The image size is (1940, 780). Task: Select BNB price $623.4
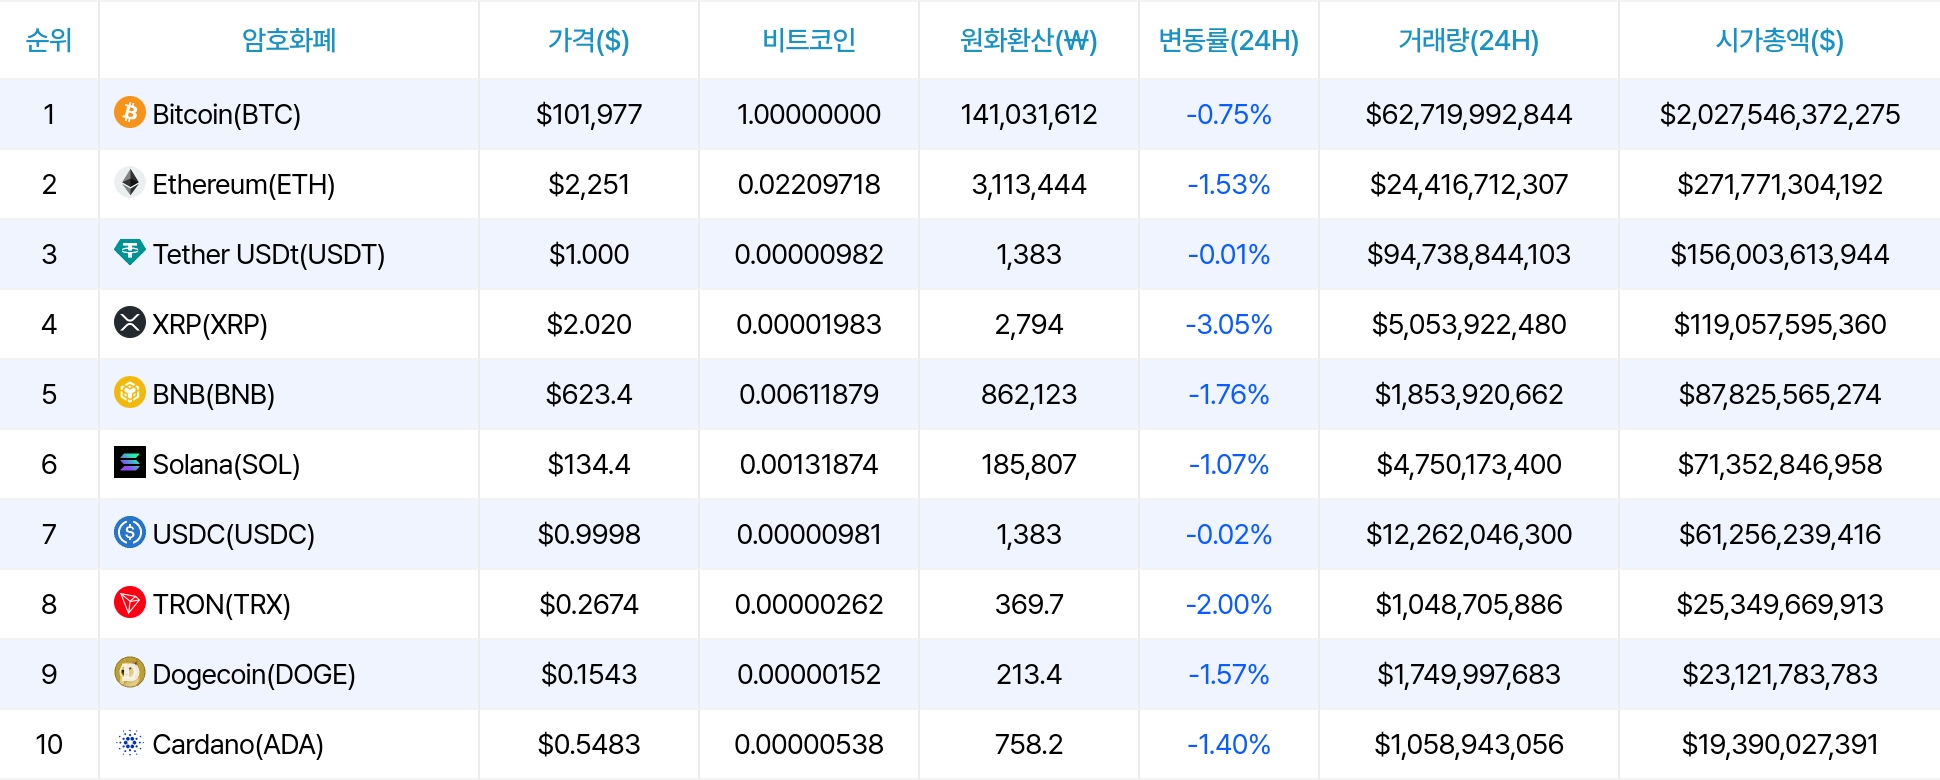589,394
